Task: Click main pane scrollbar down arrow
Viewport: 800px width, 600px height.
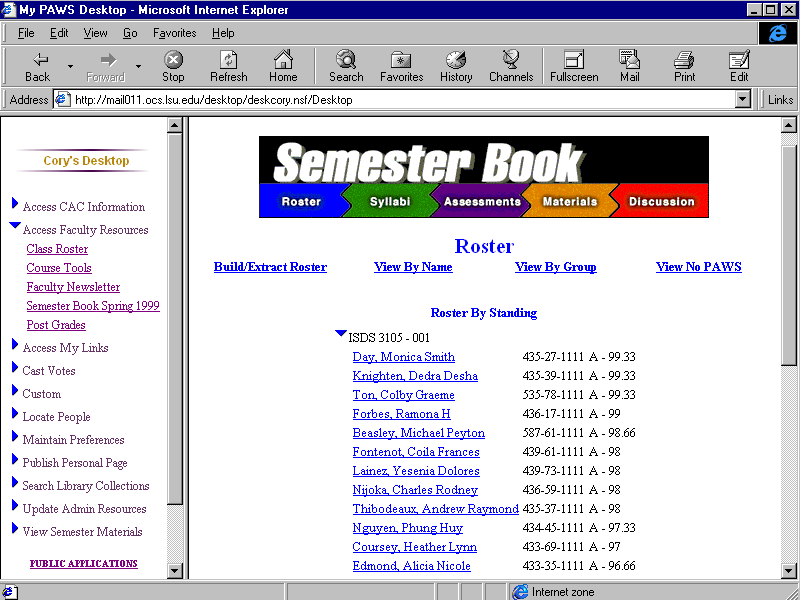Action: tap(788, 570)
